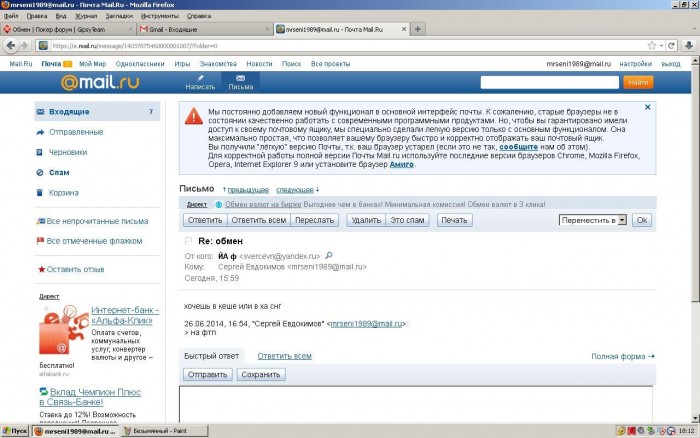Open the Справка menu
This screenshot has width=700, height=438.
pyautogui.click(x=199, y=16)
